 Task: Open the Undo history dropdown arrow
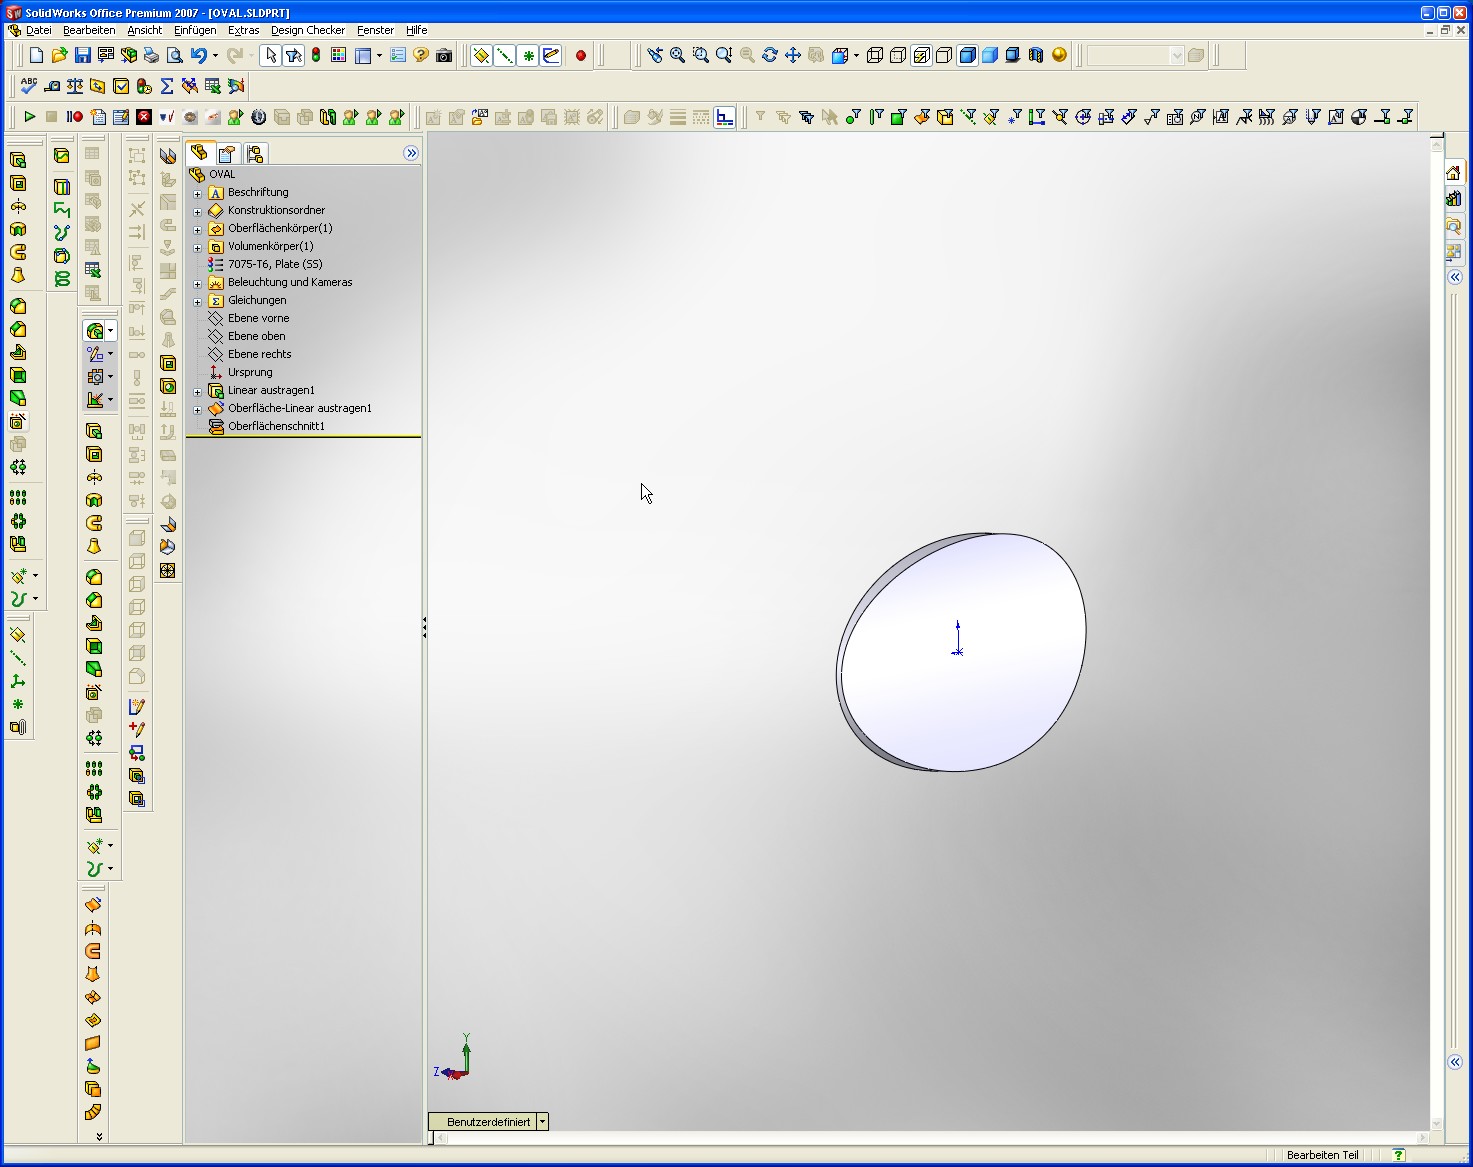214,55
